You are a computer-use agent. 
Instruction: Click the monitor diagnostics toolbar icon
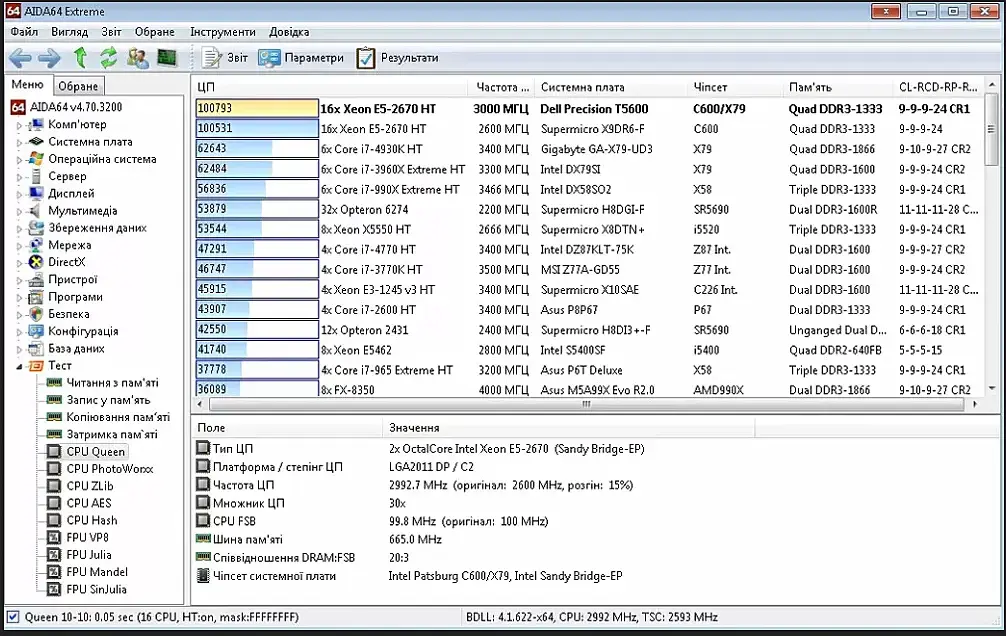click(x=167, y=58)
